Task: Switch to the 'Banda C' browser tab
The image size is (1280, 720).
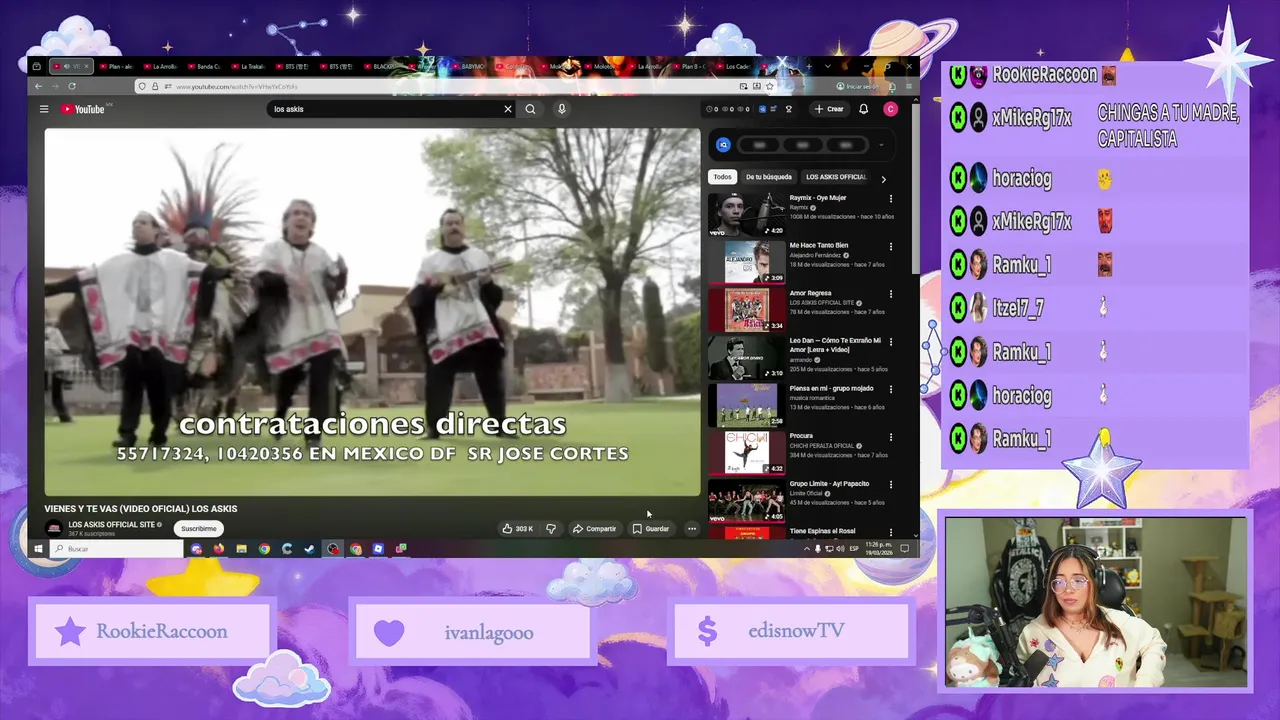Action: coord(203,66)
